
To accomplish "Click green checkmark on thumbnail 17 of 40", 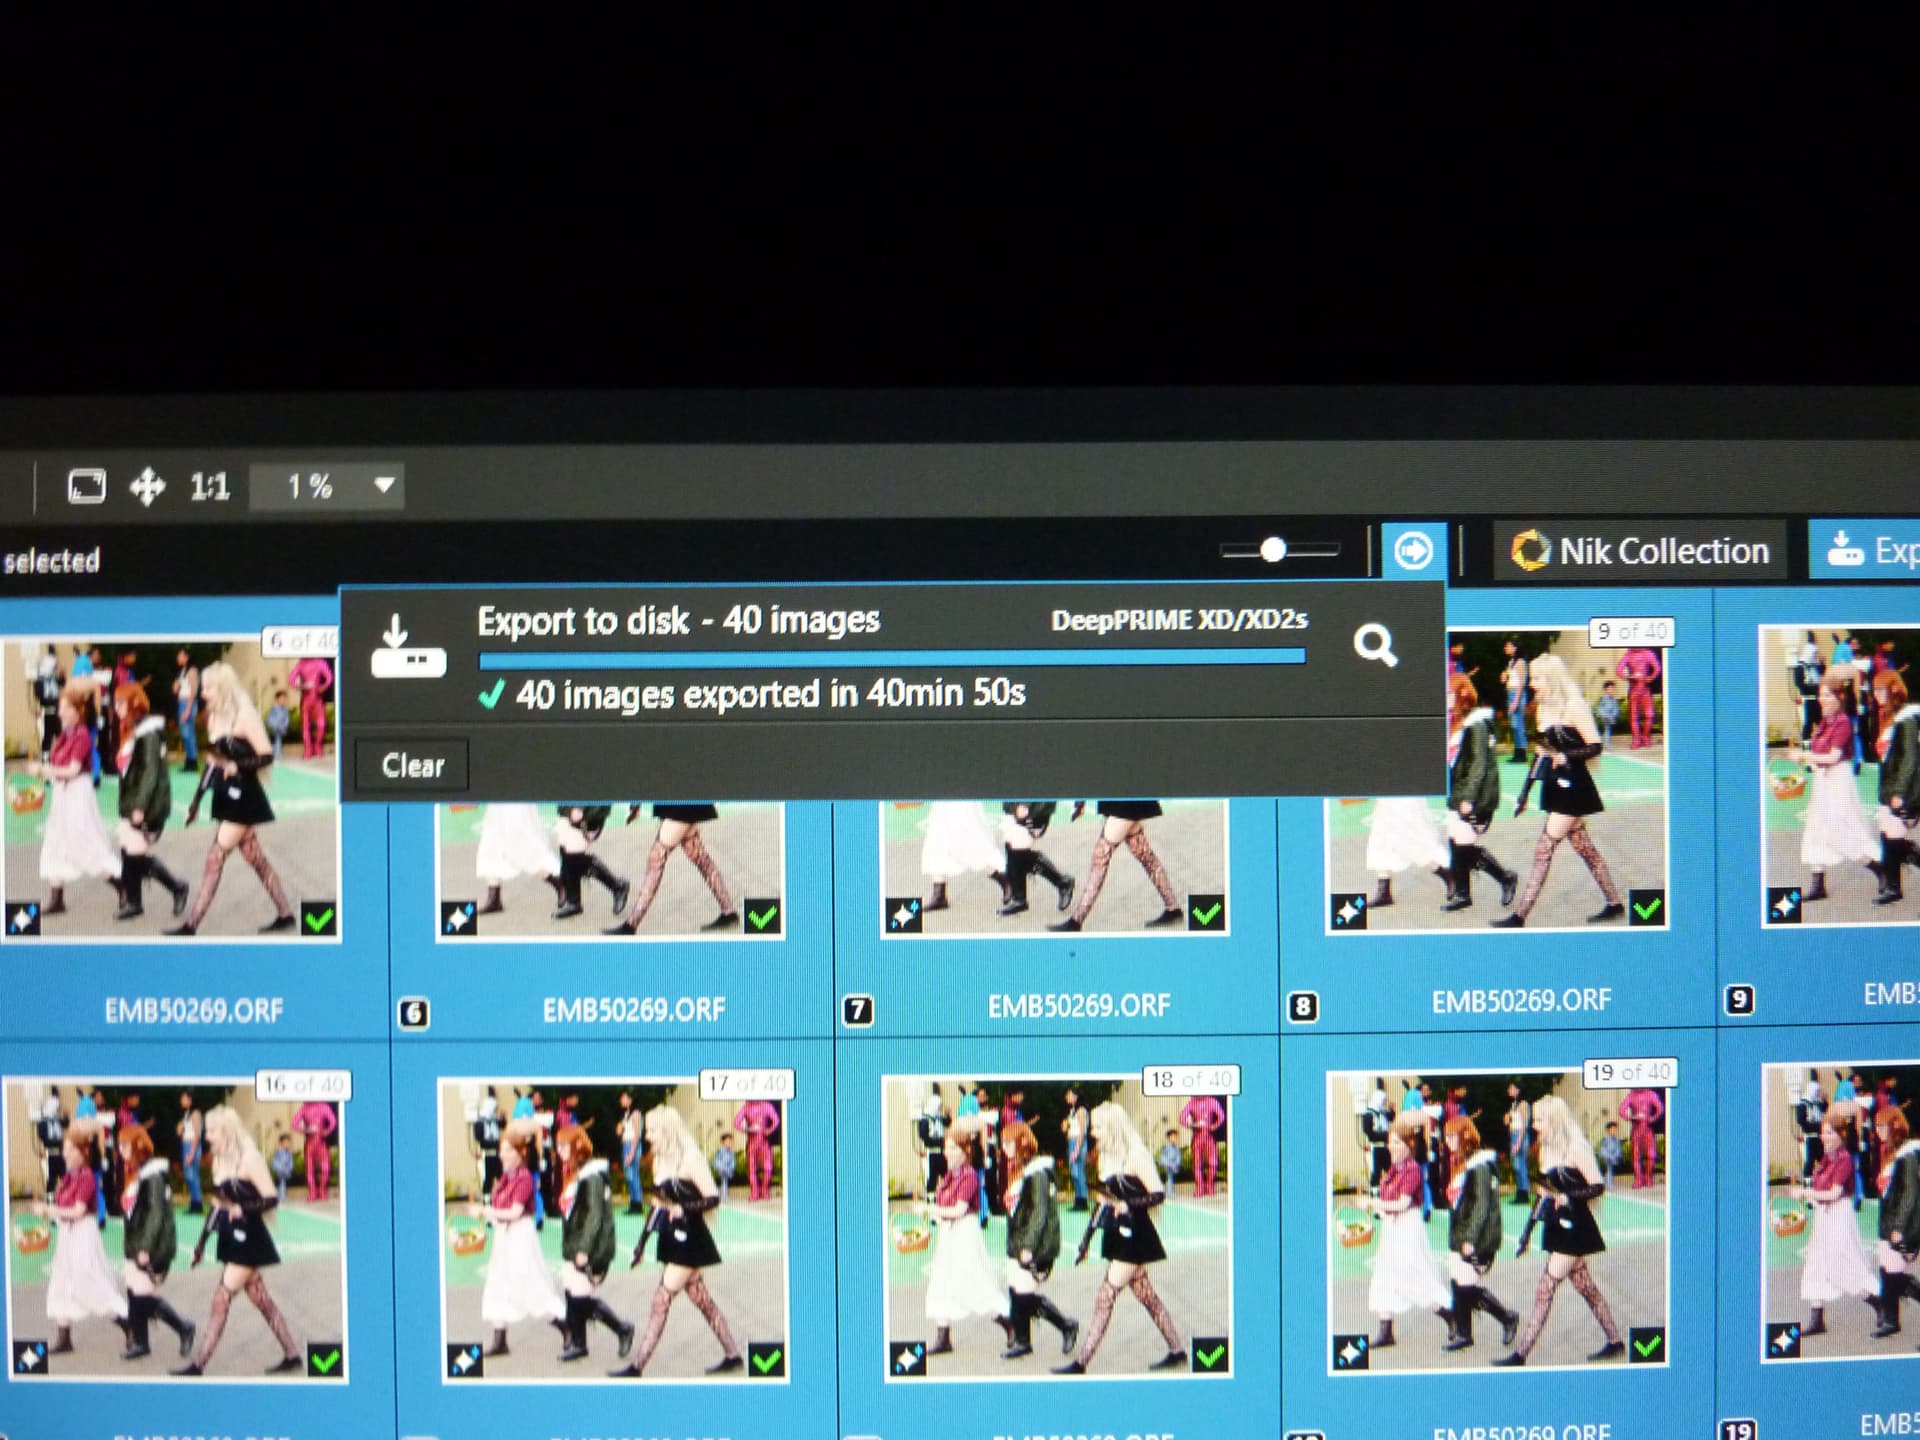I will (766, 1360).
